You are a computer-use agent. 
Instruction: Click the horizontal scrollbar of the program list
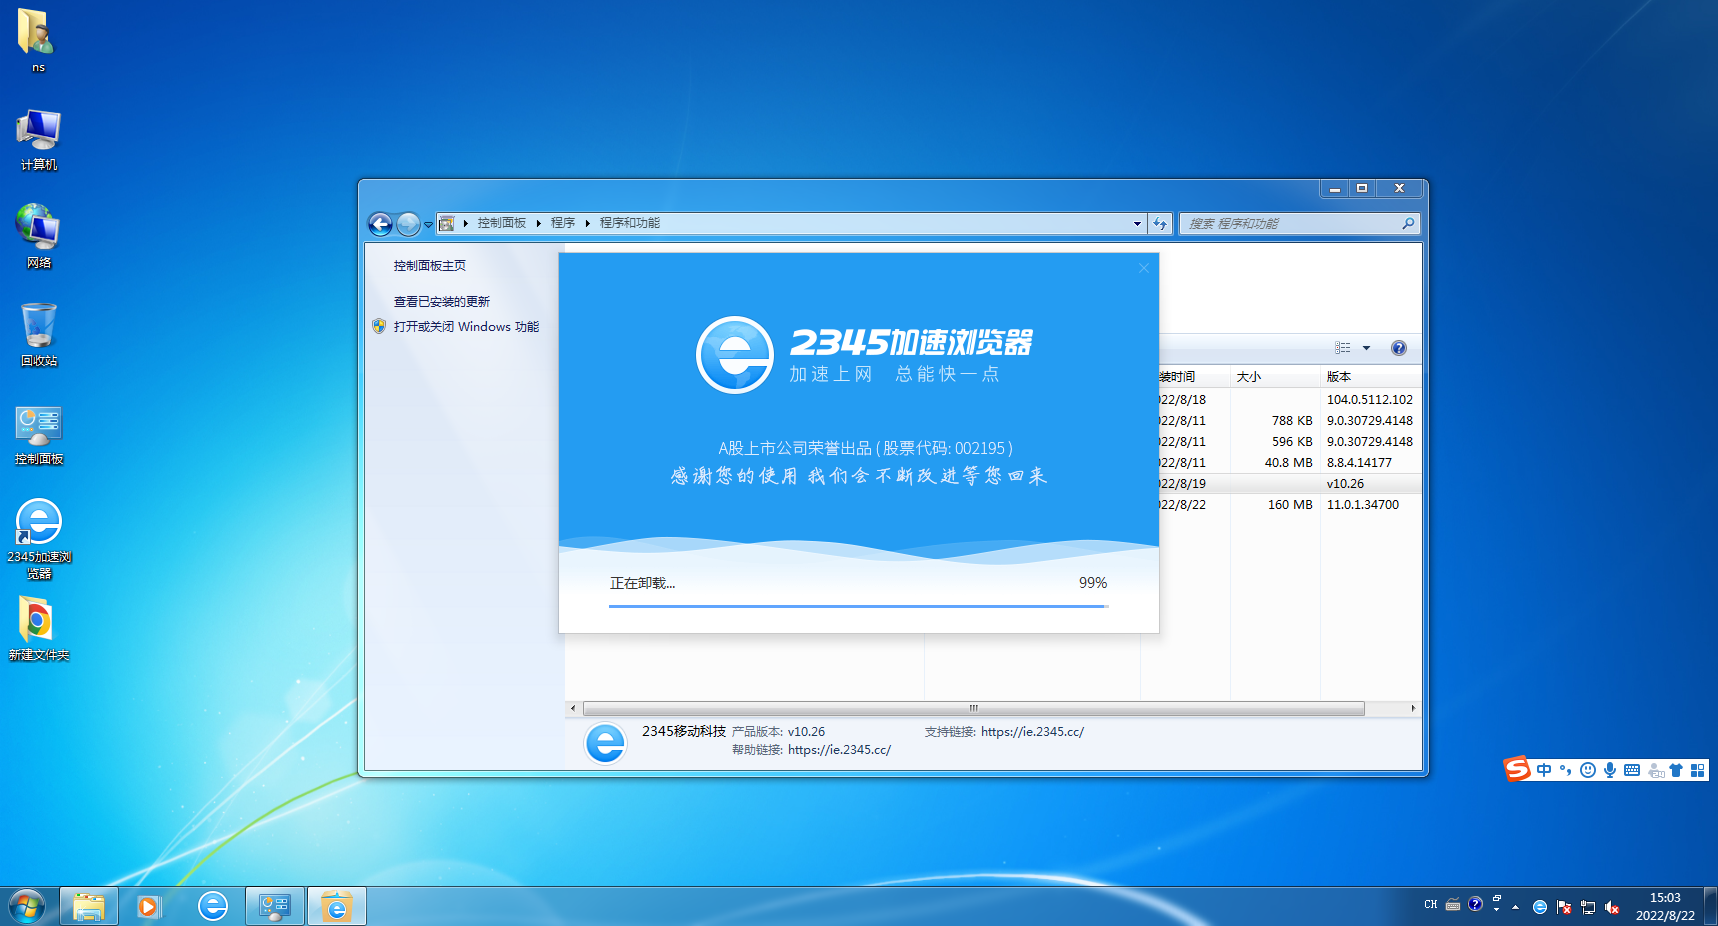coord(973,708)
